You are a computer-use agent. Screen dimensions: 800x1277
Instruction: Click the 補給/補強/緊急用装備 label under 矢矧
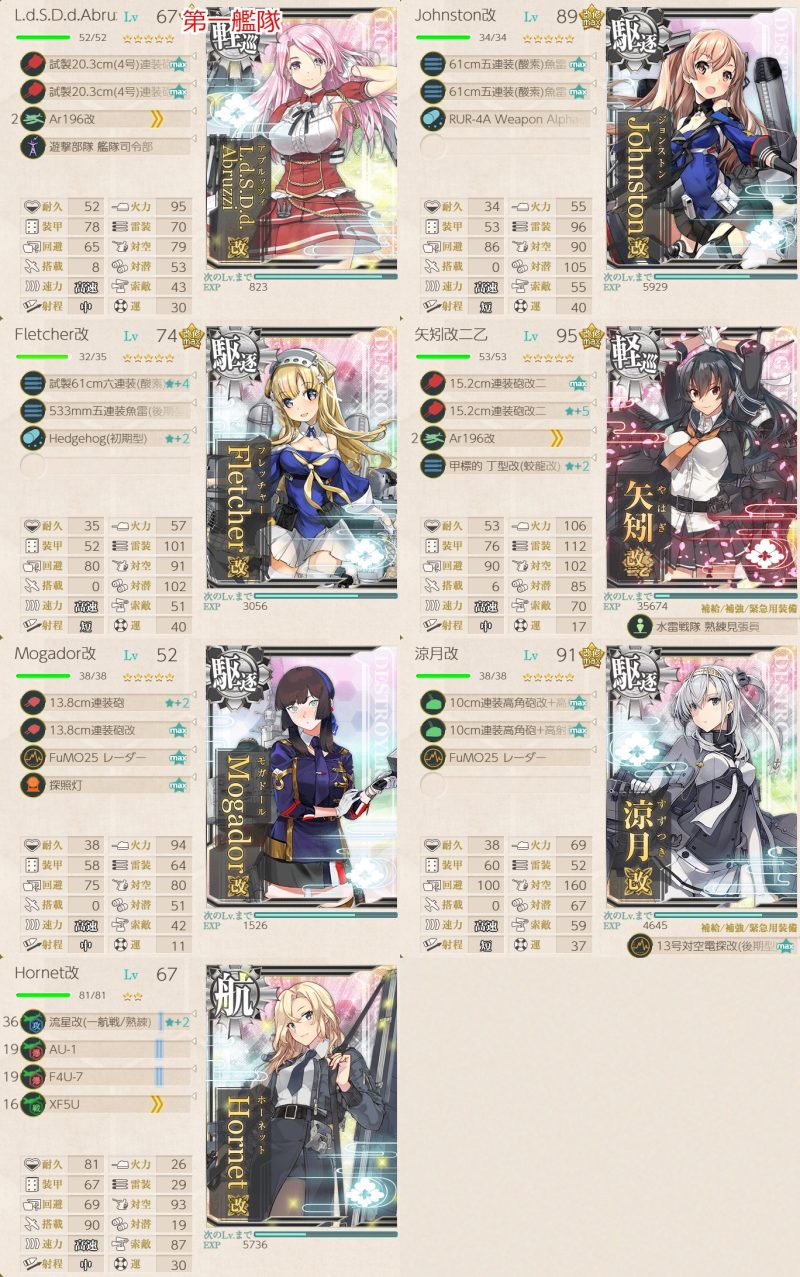click(749, 607)
